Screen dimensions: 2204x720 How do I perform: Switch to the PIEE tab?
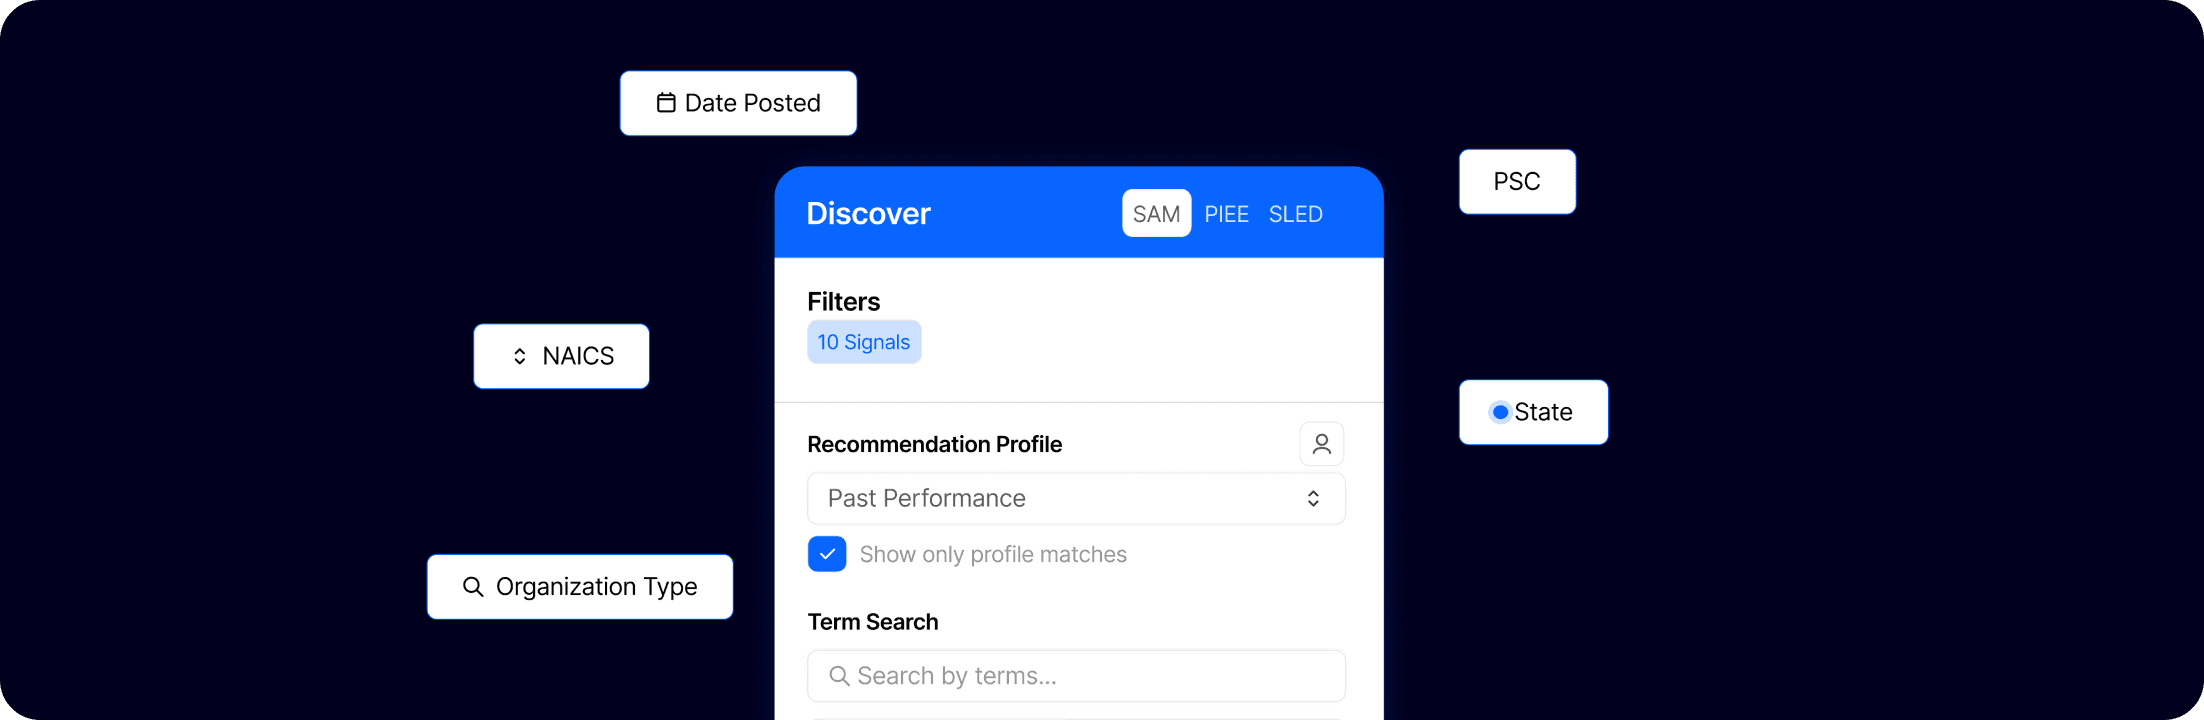tap(1226, 214)
